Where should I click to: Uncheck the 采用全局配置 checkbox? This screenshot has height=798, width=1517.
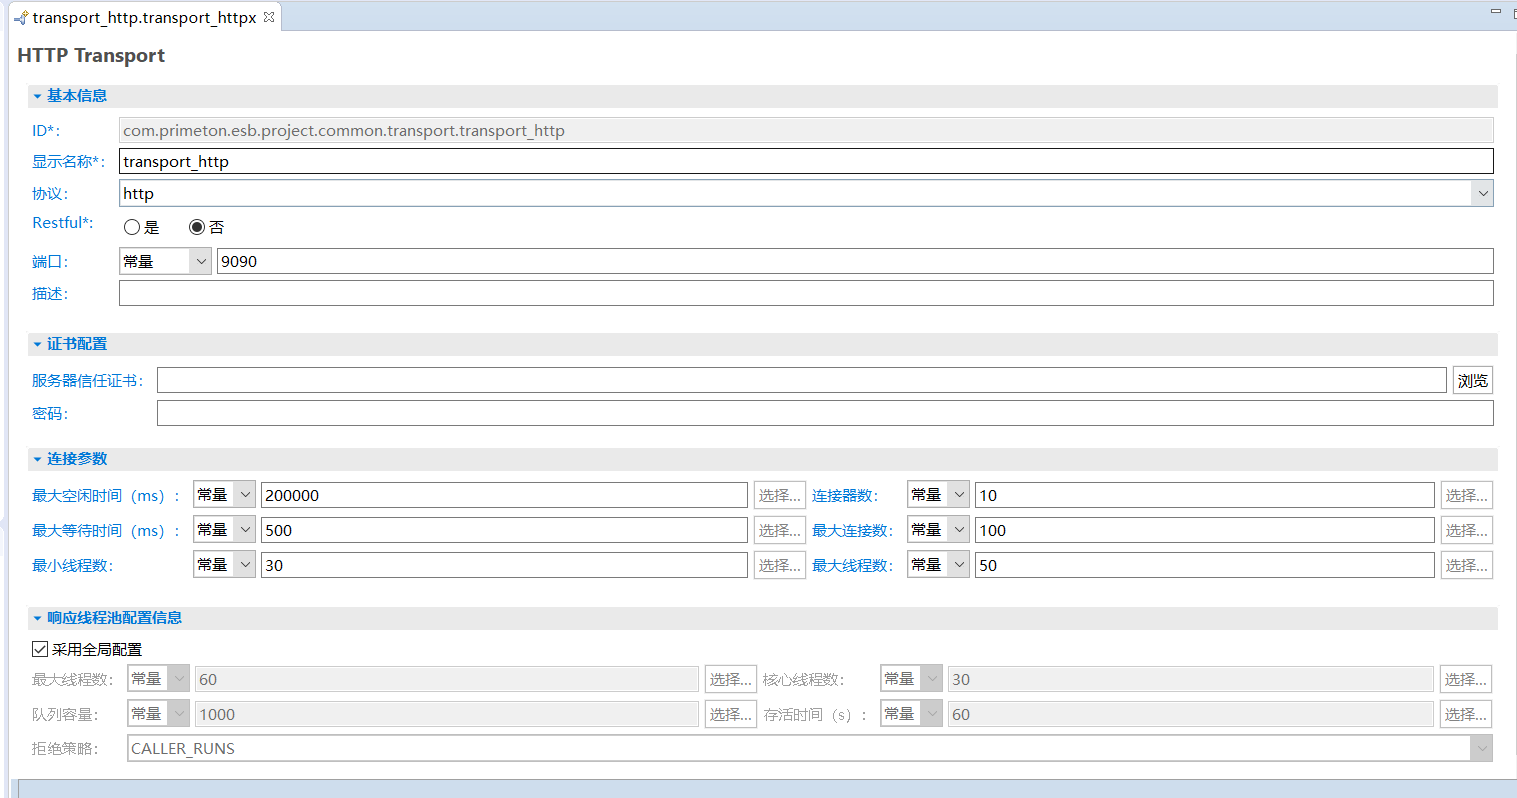click(40, 649)
